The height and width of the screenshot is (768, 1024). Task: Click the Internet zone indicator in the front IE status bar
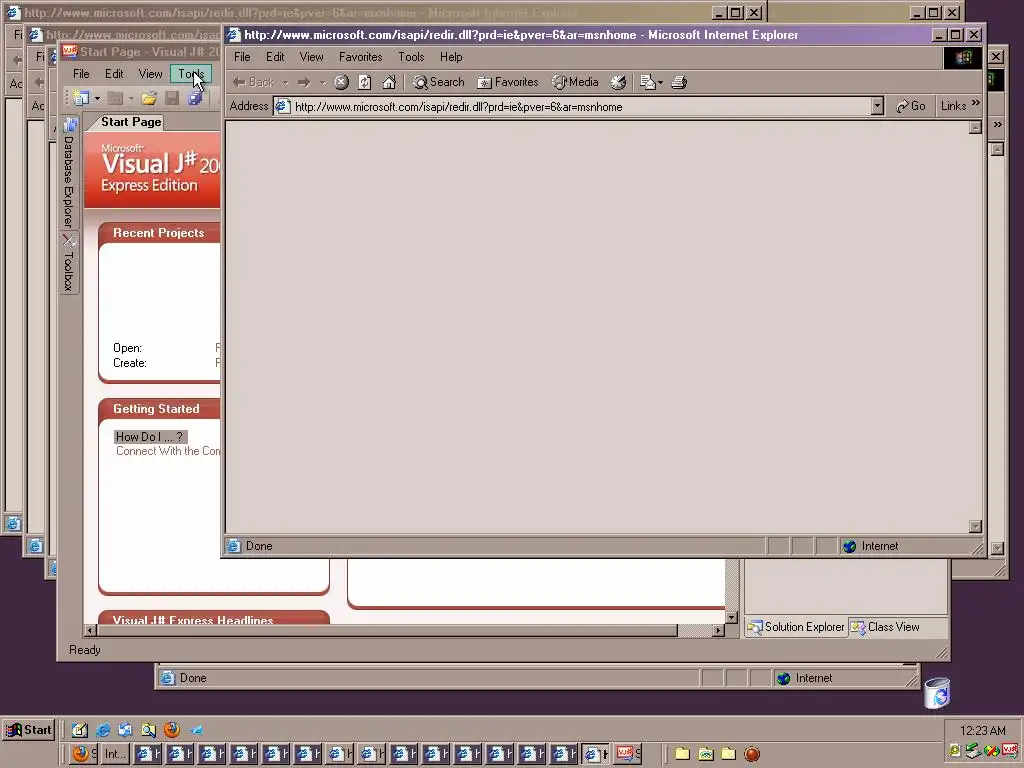tap(871, 546)
